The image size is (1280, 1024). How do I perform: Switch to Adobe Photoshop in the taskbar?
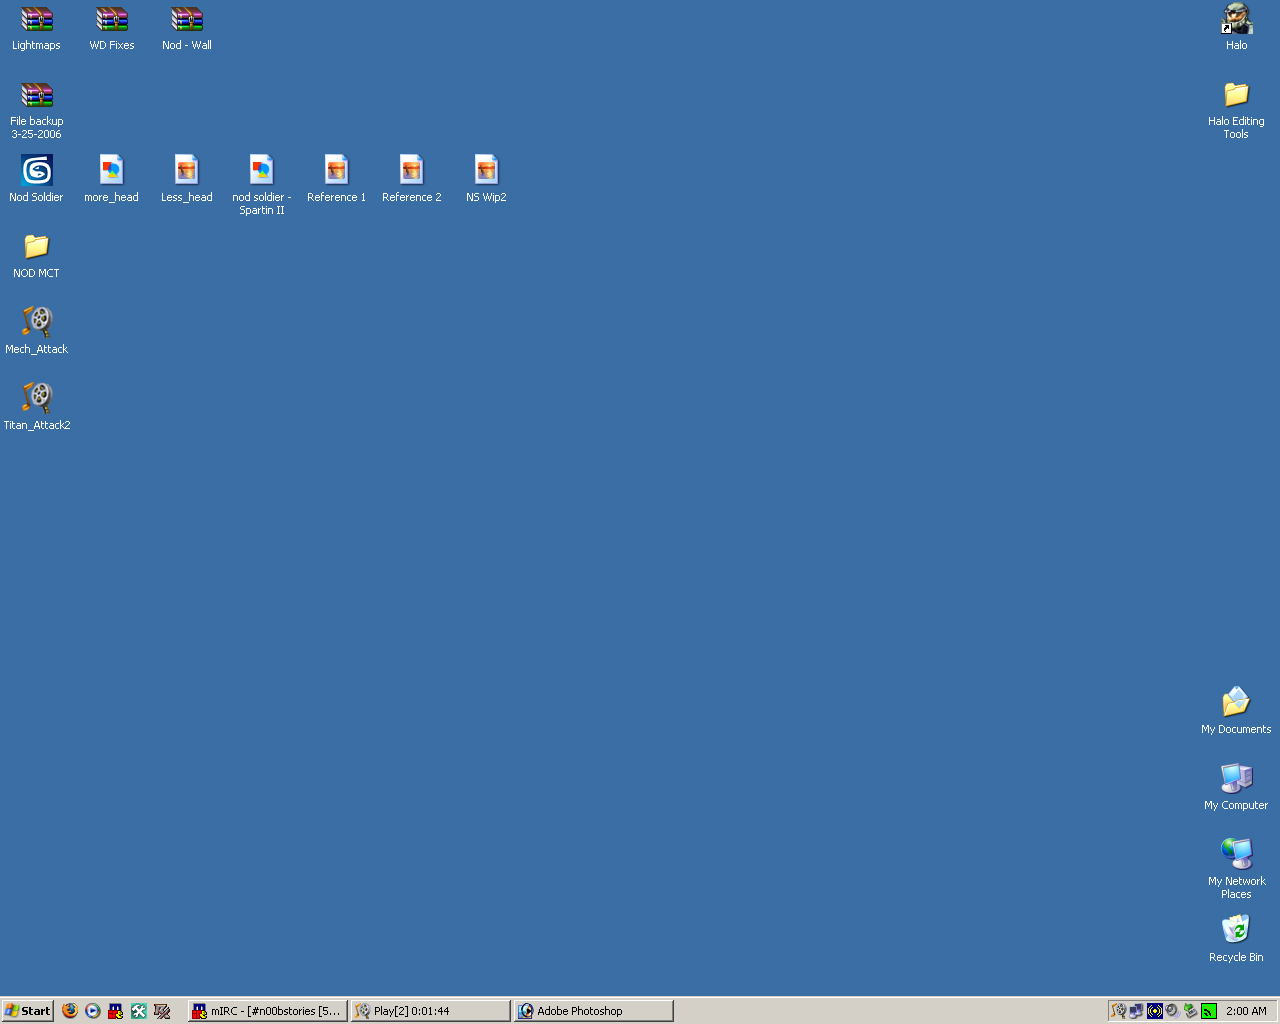(x=593, y=1011)
